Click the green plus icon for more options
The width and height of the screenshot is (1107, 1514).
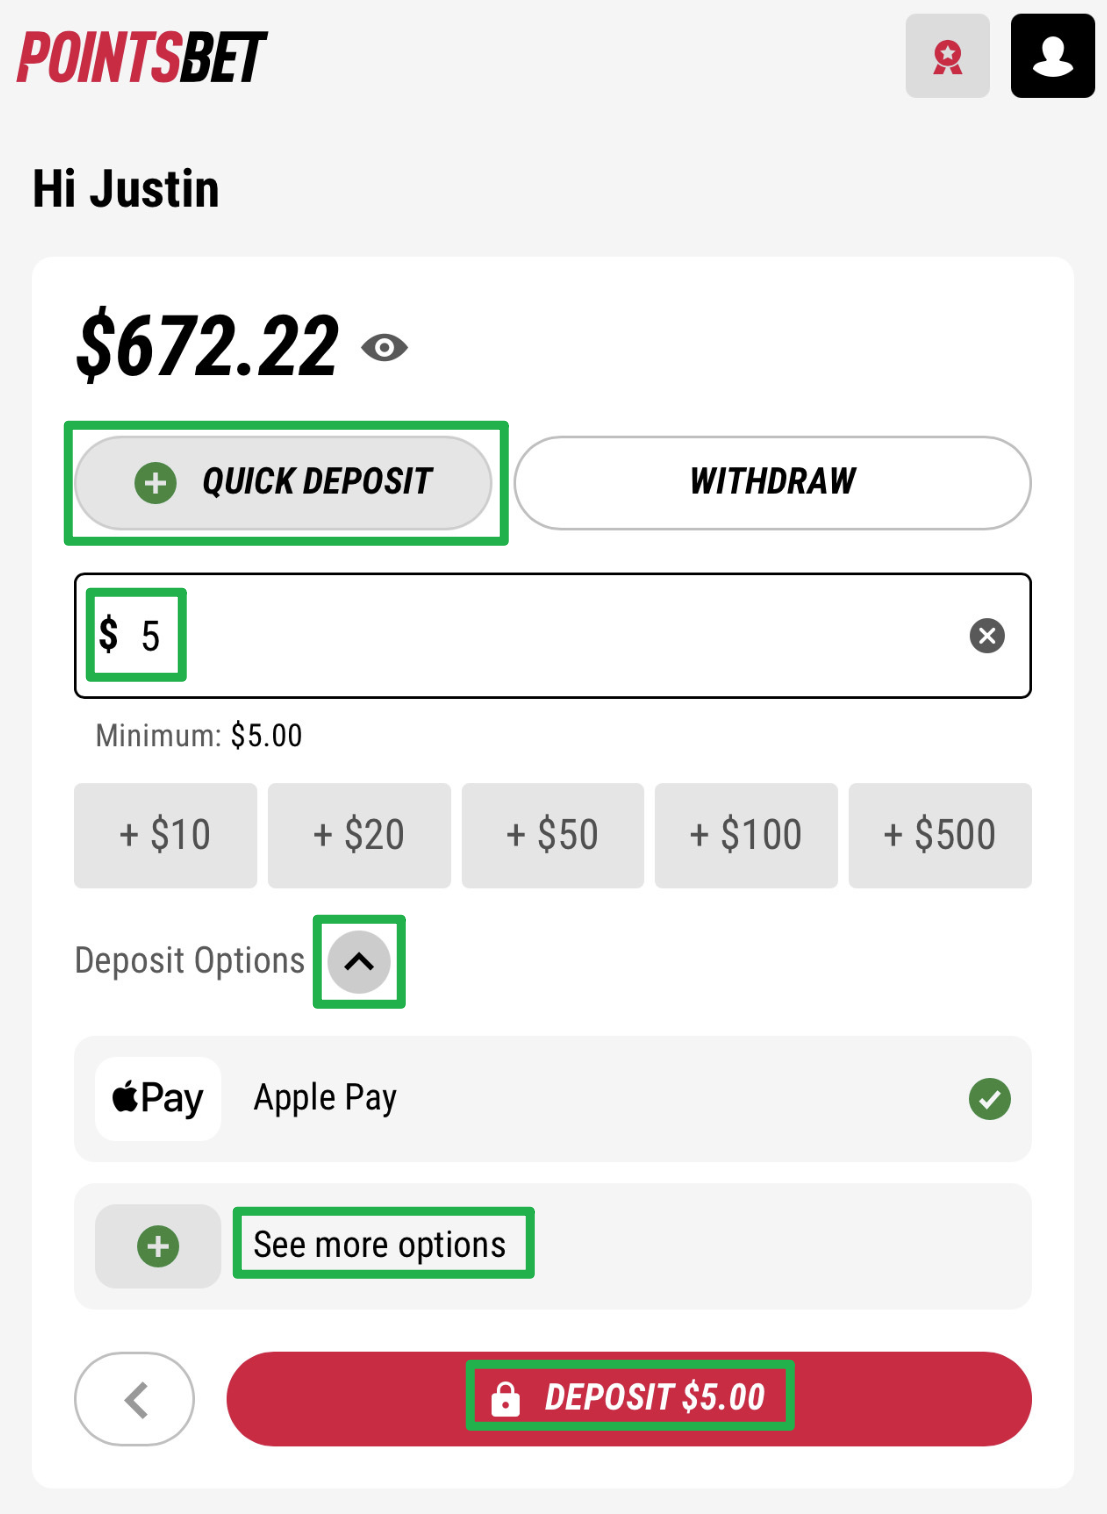158,1246
